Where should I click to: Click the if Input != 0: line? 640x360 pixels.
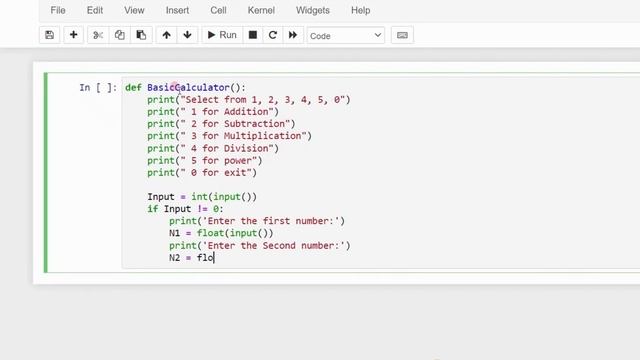(186, 209)
